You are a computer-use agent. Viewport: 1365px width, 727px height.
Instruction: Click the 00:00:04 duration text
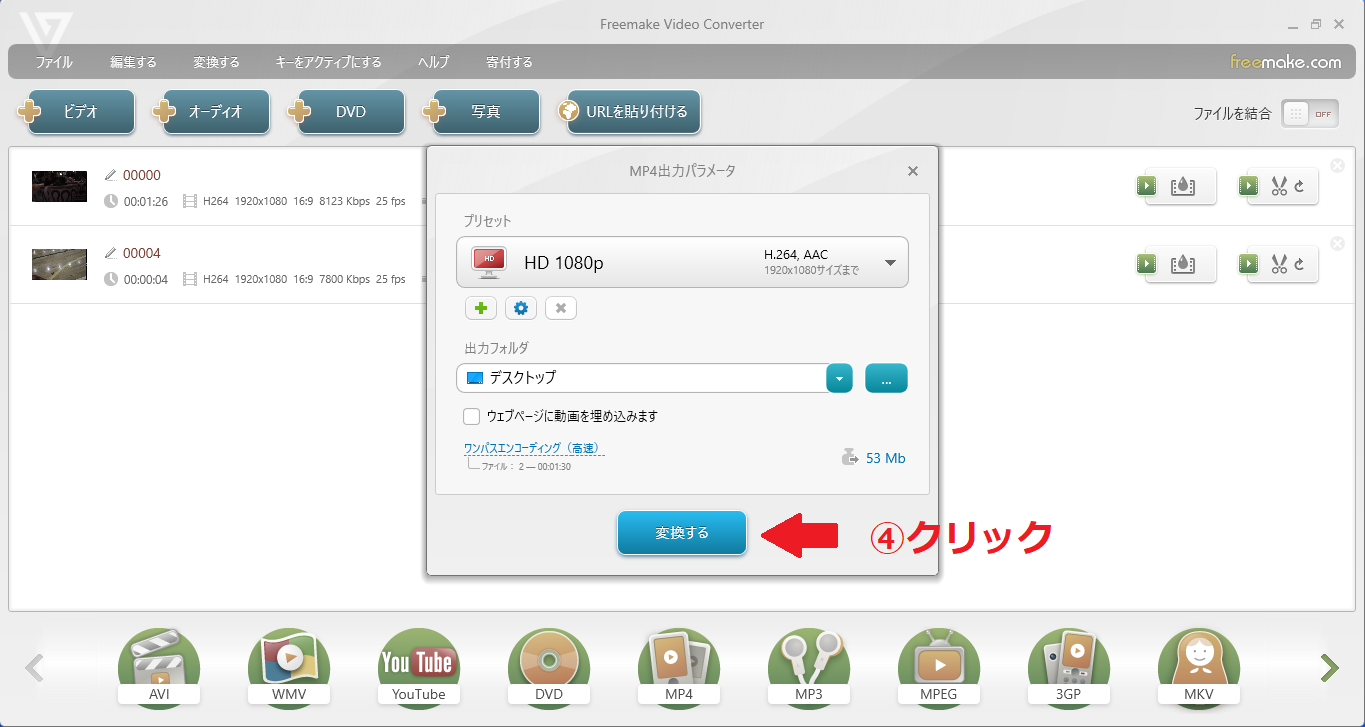coord(146,279)
